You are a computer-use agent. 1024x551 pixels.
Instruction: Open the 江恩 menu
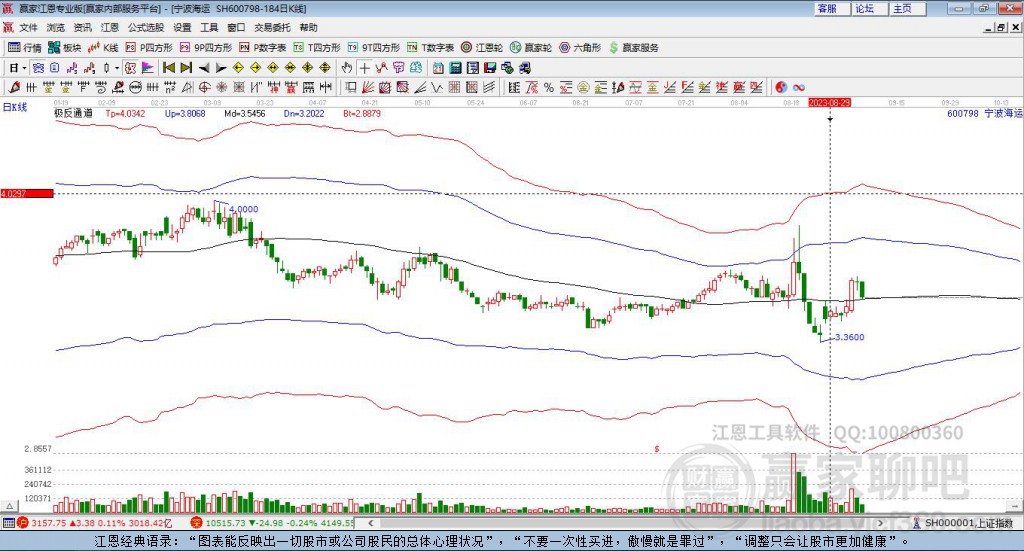(110, 27)
